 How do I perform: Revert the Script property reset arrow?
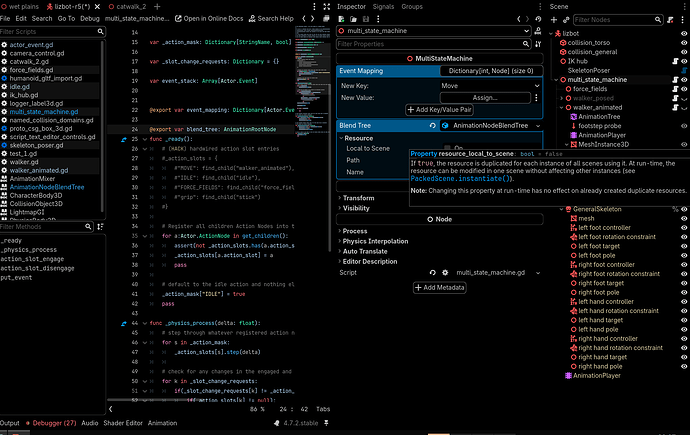[x=433, y=273]
